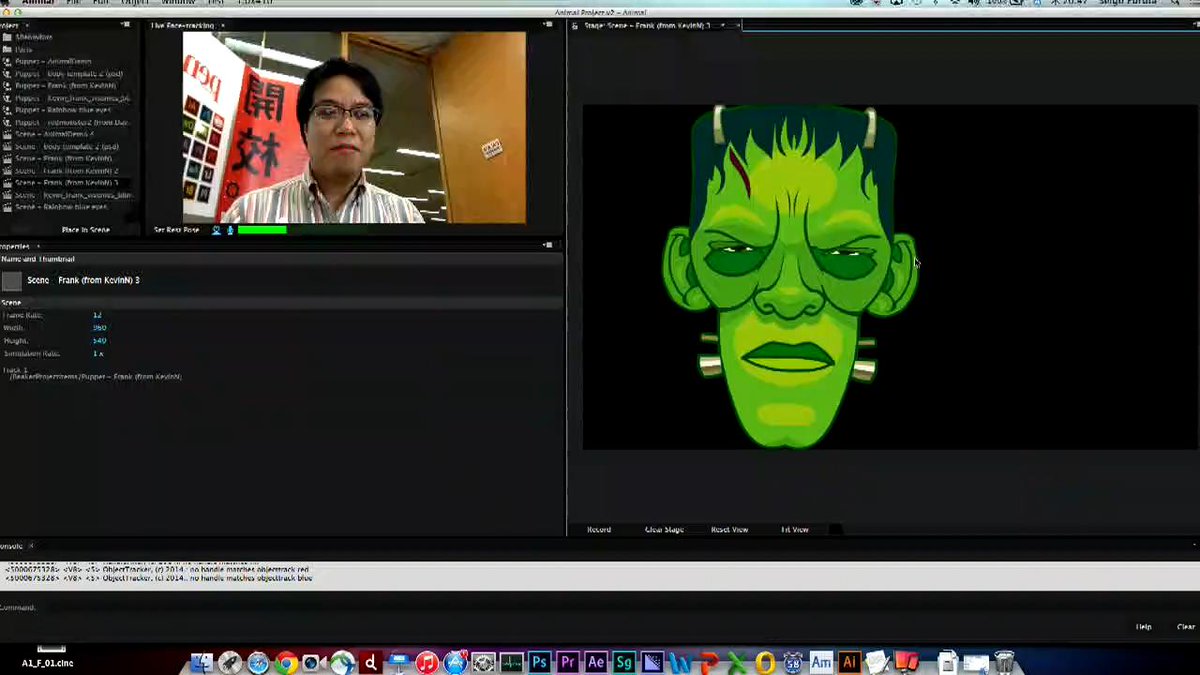Viewport: 1200px width, 675px height.
Task: Click the green audio level meter
Action: point(262,230)
